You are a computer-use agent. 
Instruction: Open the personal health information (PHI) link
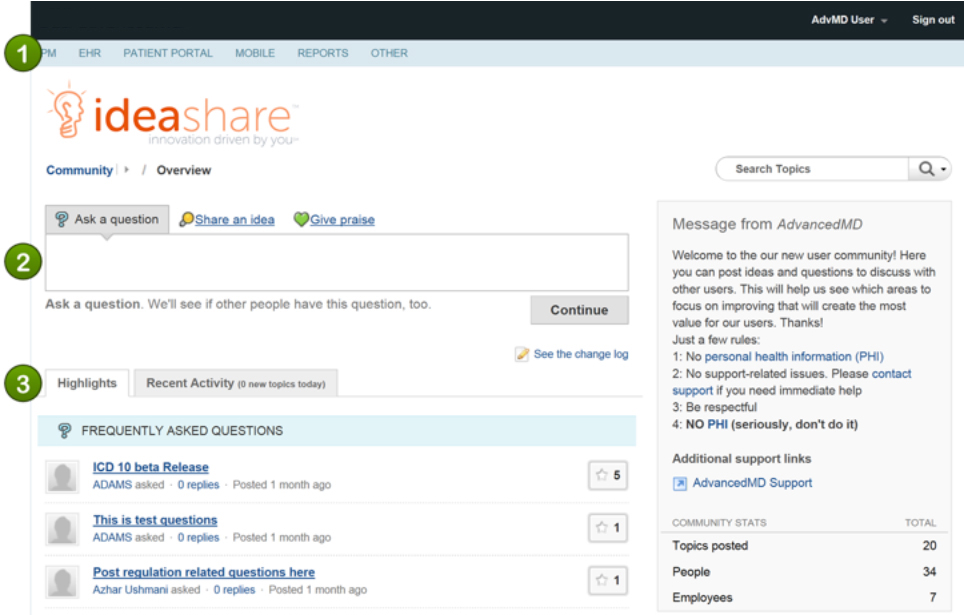794,357
